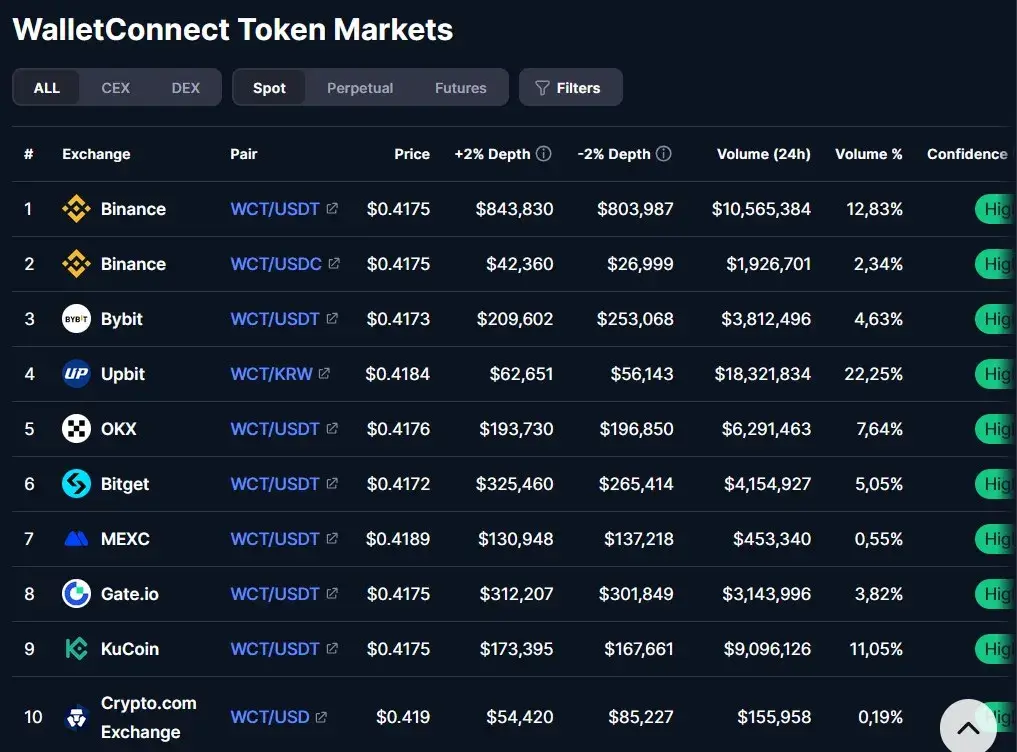Sort by the # column header
The image size is (1017, 752).
29,154
